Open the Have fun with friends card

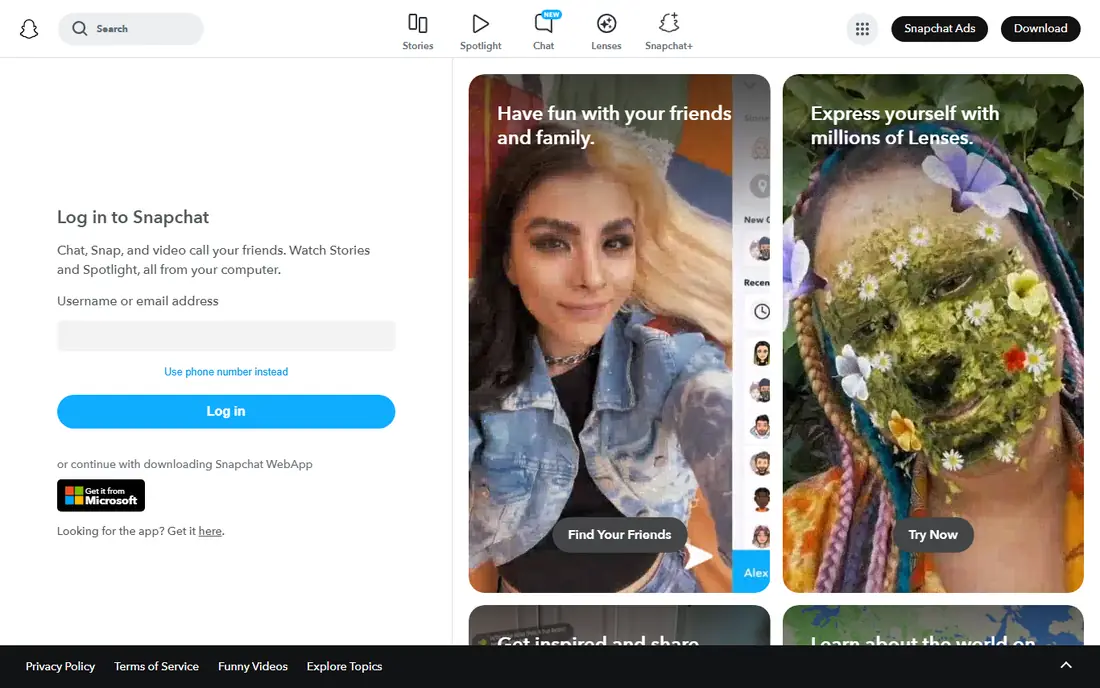tap(619, 333)
